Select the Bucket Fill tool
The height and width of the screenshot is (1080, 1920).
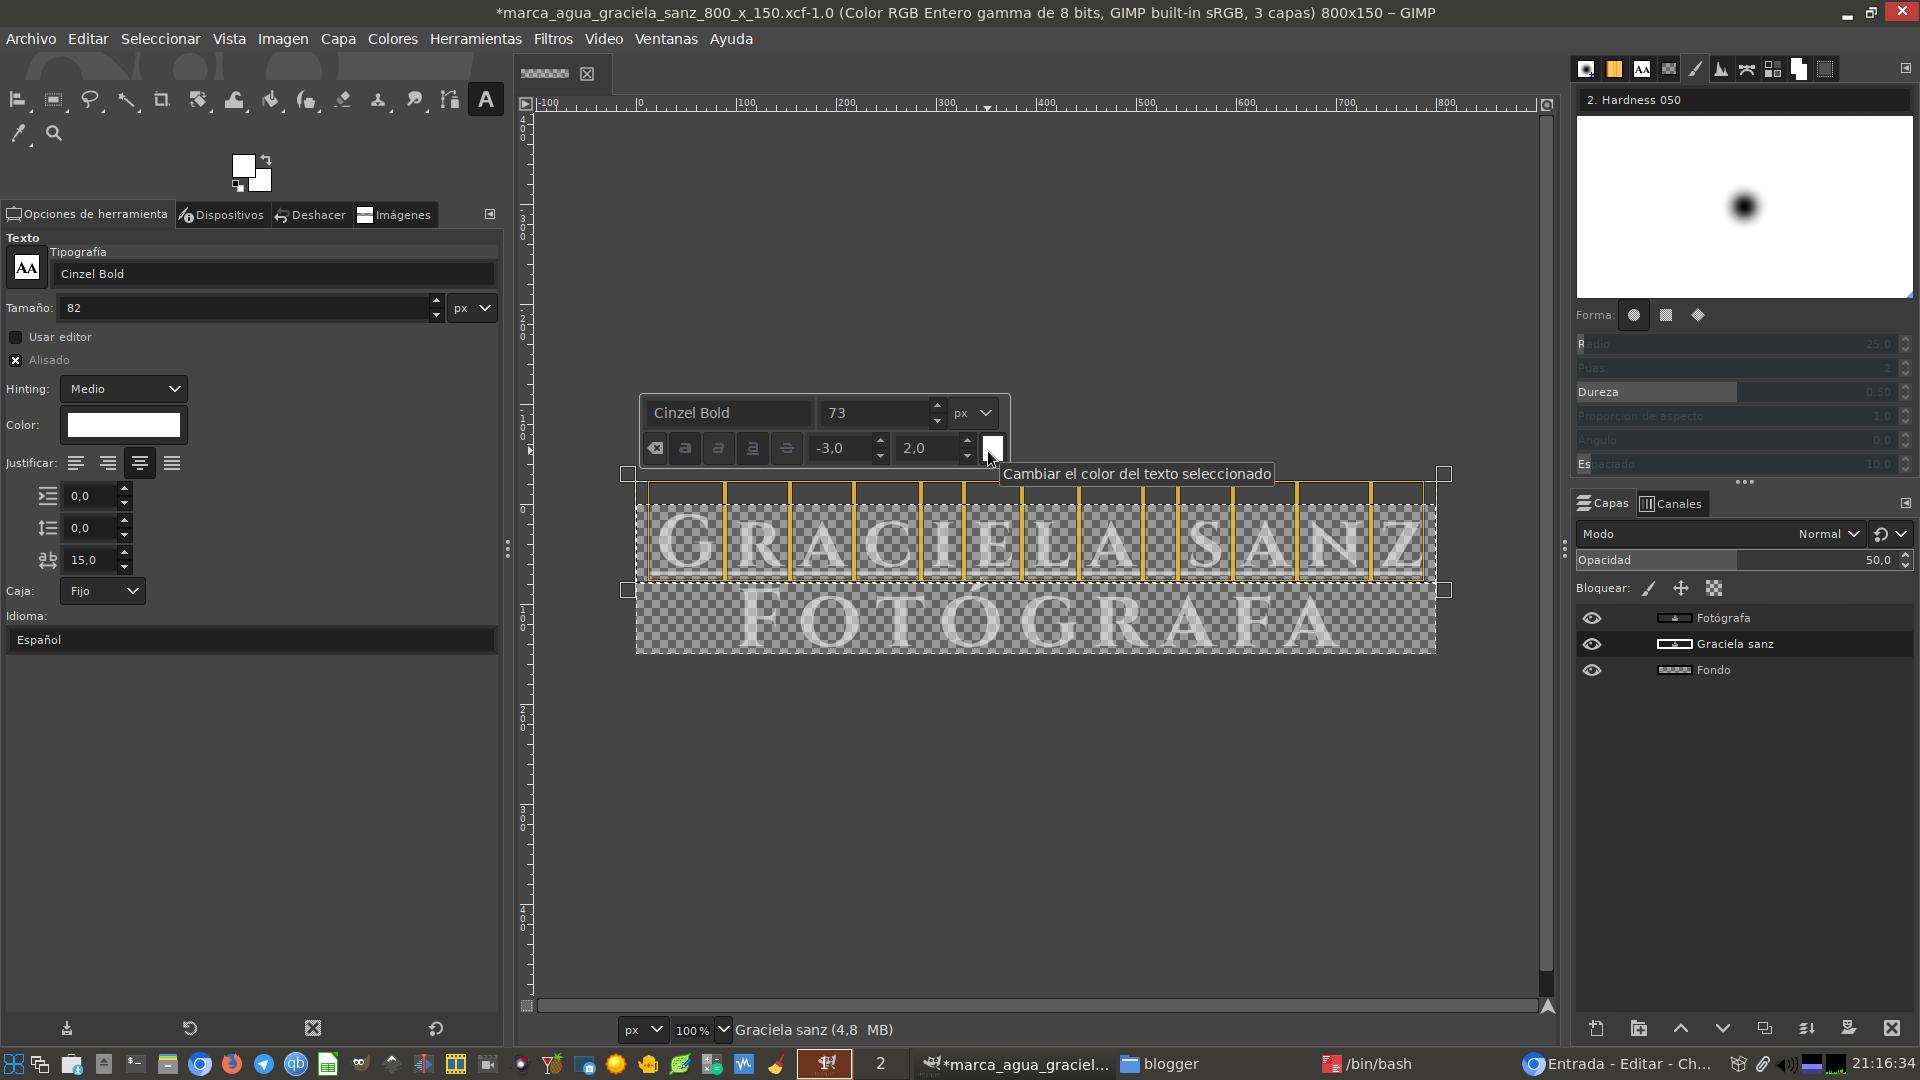(270, 100)
